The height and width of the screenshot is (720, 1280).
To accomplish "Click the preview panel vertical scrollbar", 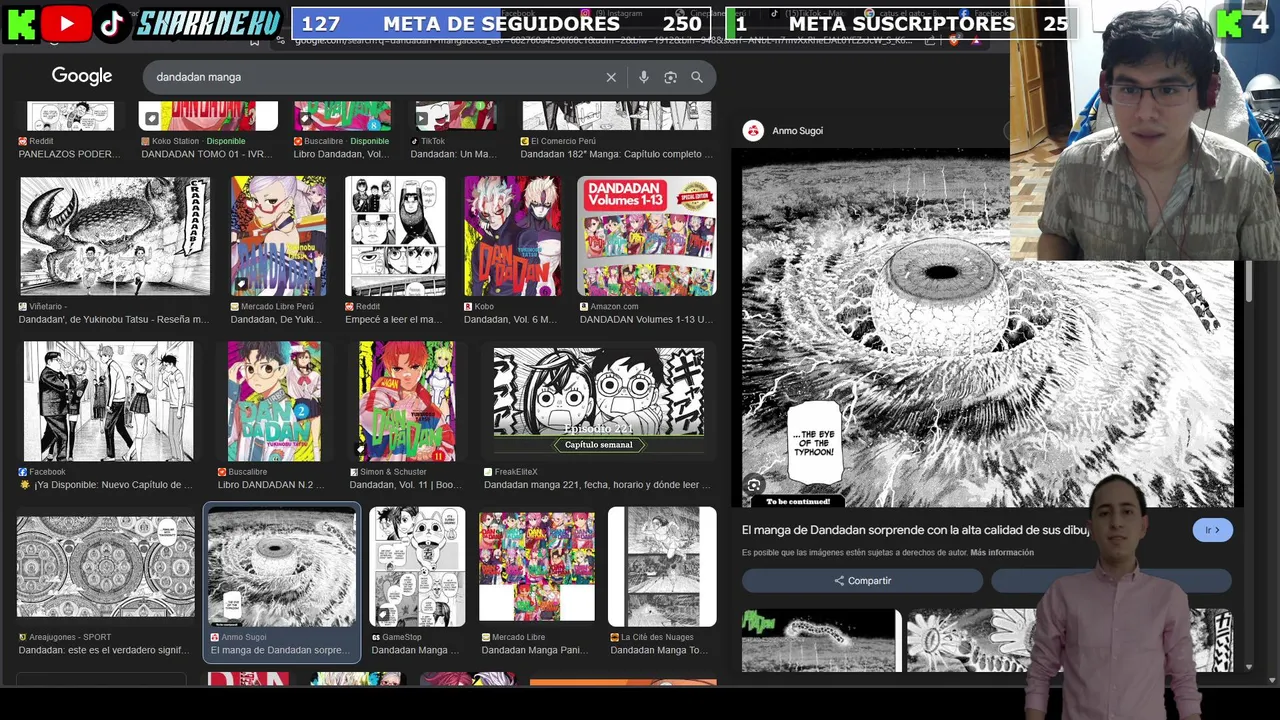I will click(x=1247, y=280).
